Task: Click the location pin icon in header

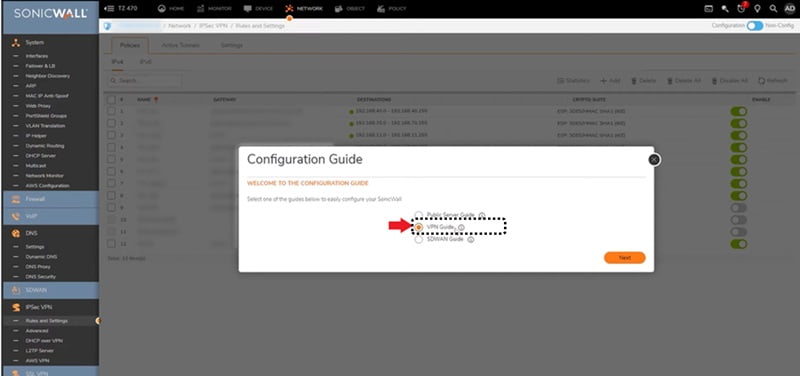Action: (x=758, y=9)
